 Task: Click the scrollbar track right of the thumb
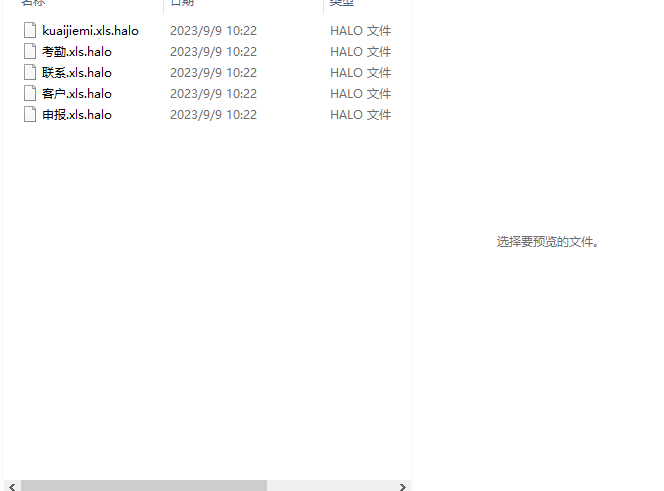(x=331, y=486)
